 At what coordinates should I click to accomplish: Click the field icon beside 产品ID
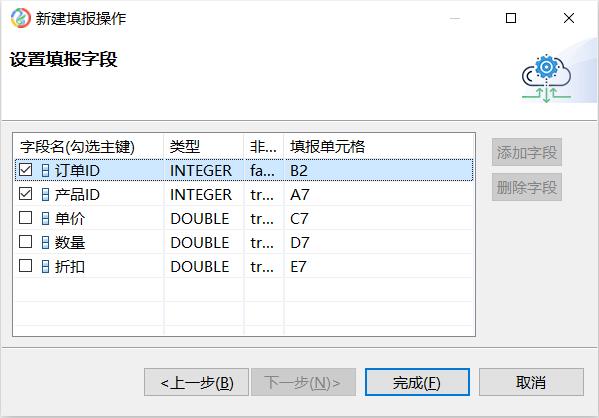tap(45, 194)
